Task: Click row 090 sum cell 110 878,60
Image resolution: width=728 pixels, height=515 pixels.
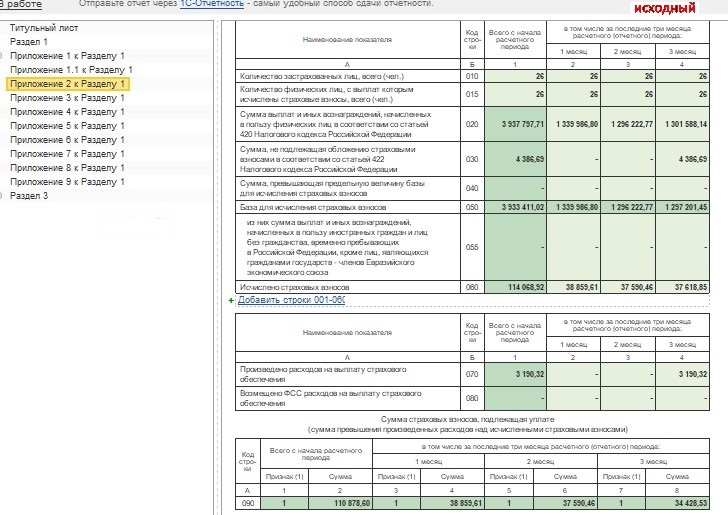Action: point(340,503)
